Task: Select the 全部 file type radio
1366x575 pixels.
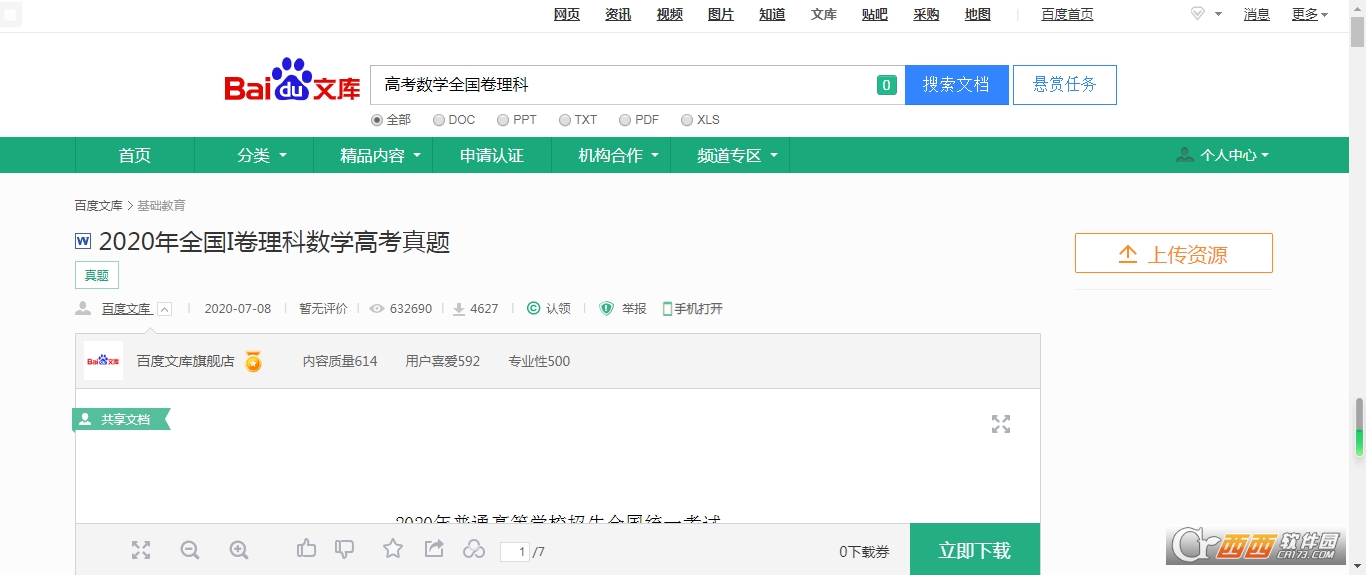Action: click(x=377, y=120)
